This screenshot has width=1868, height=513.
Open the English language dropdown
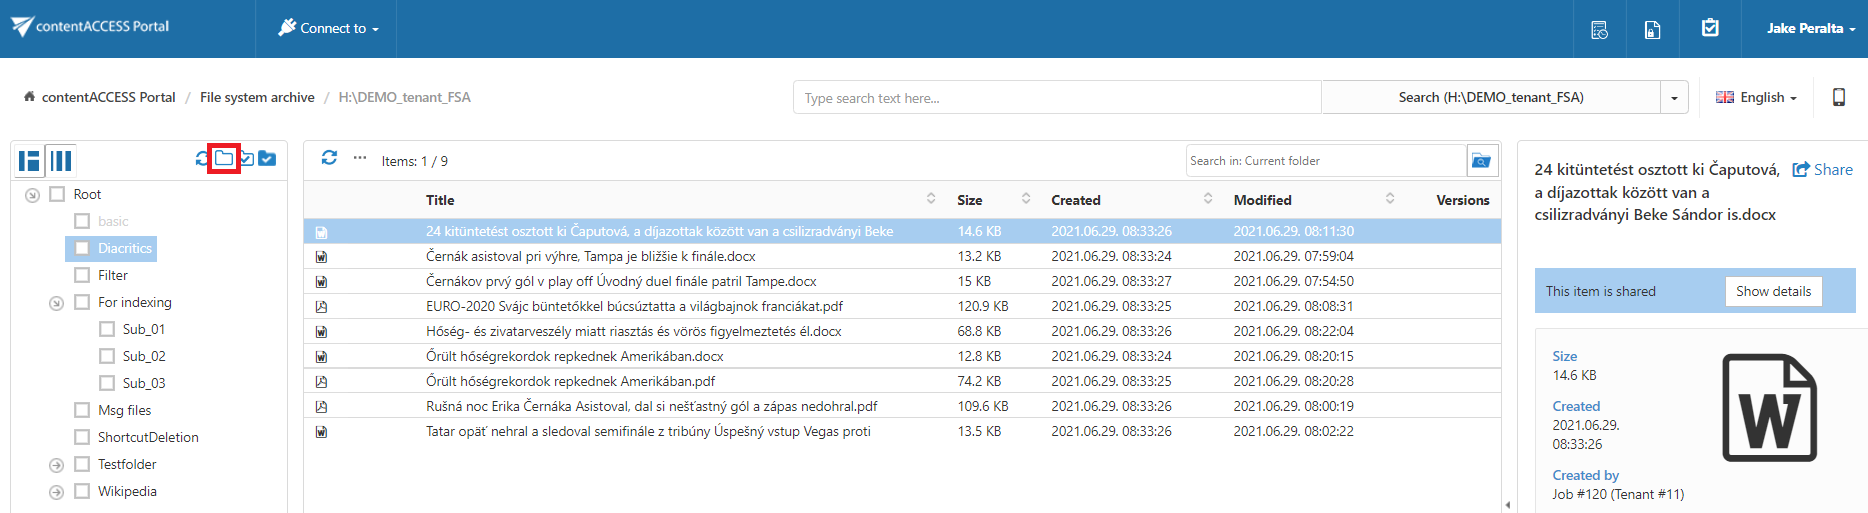pyautogui.click(x=1756, y=97)
